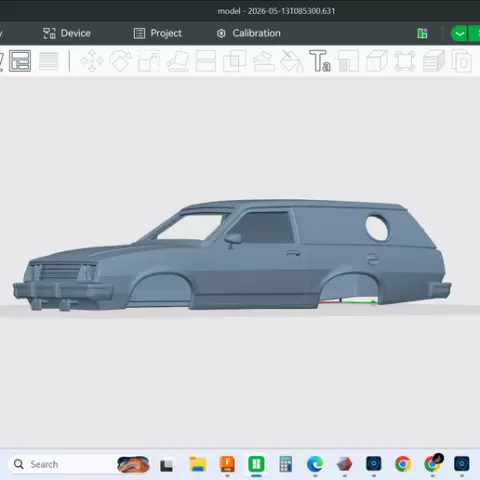The height and width of the screenshot is (480, 480).
Task: Open Calculator from the taskbar
Action: 286,464
